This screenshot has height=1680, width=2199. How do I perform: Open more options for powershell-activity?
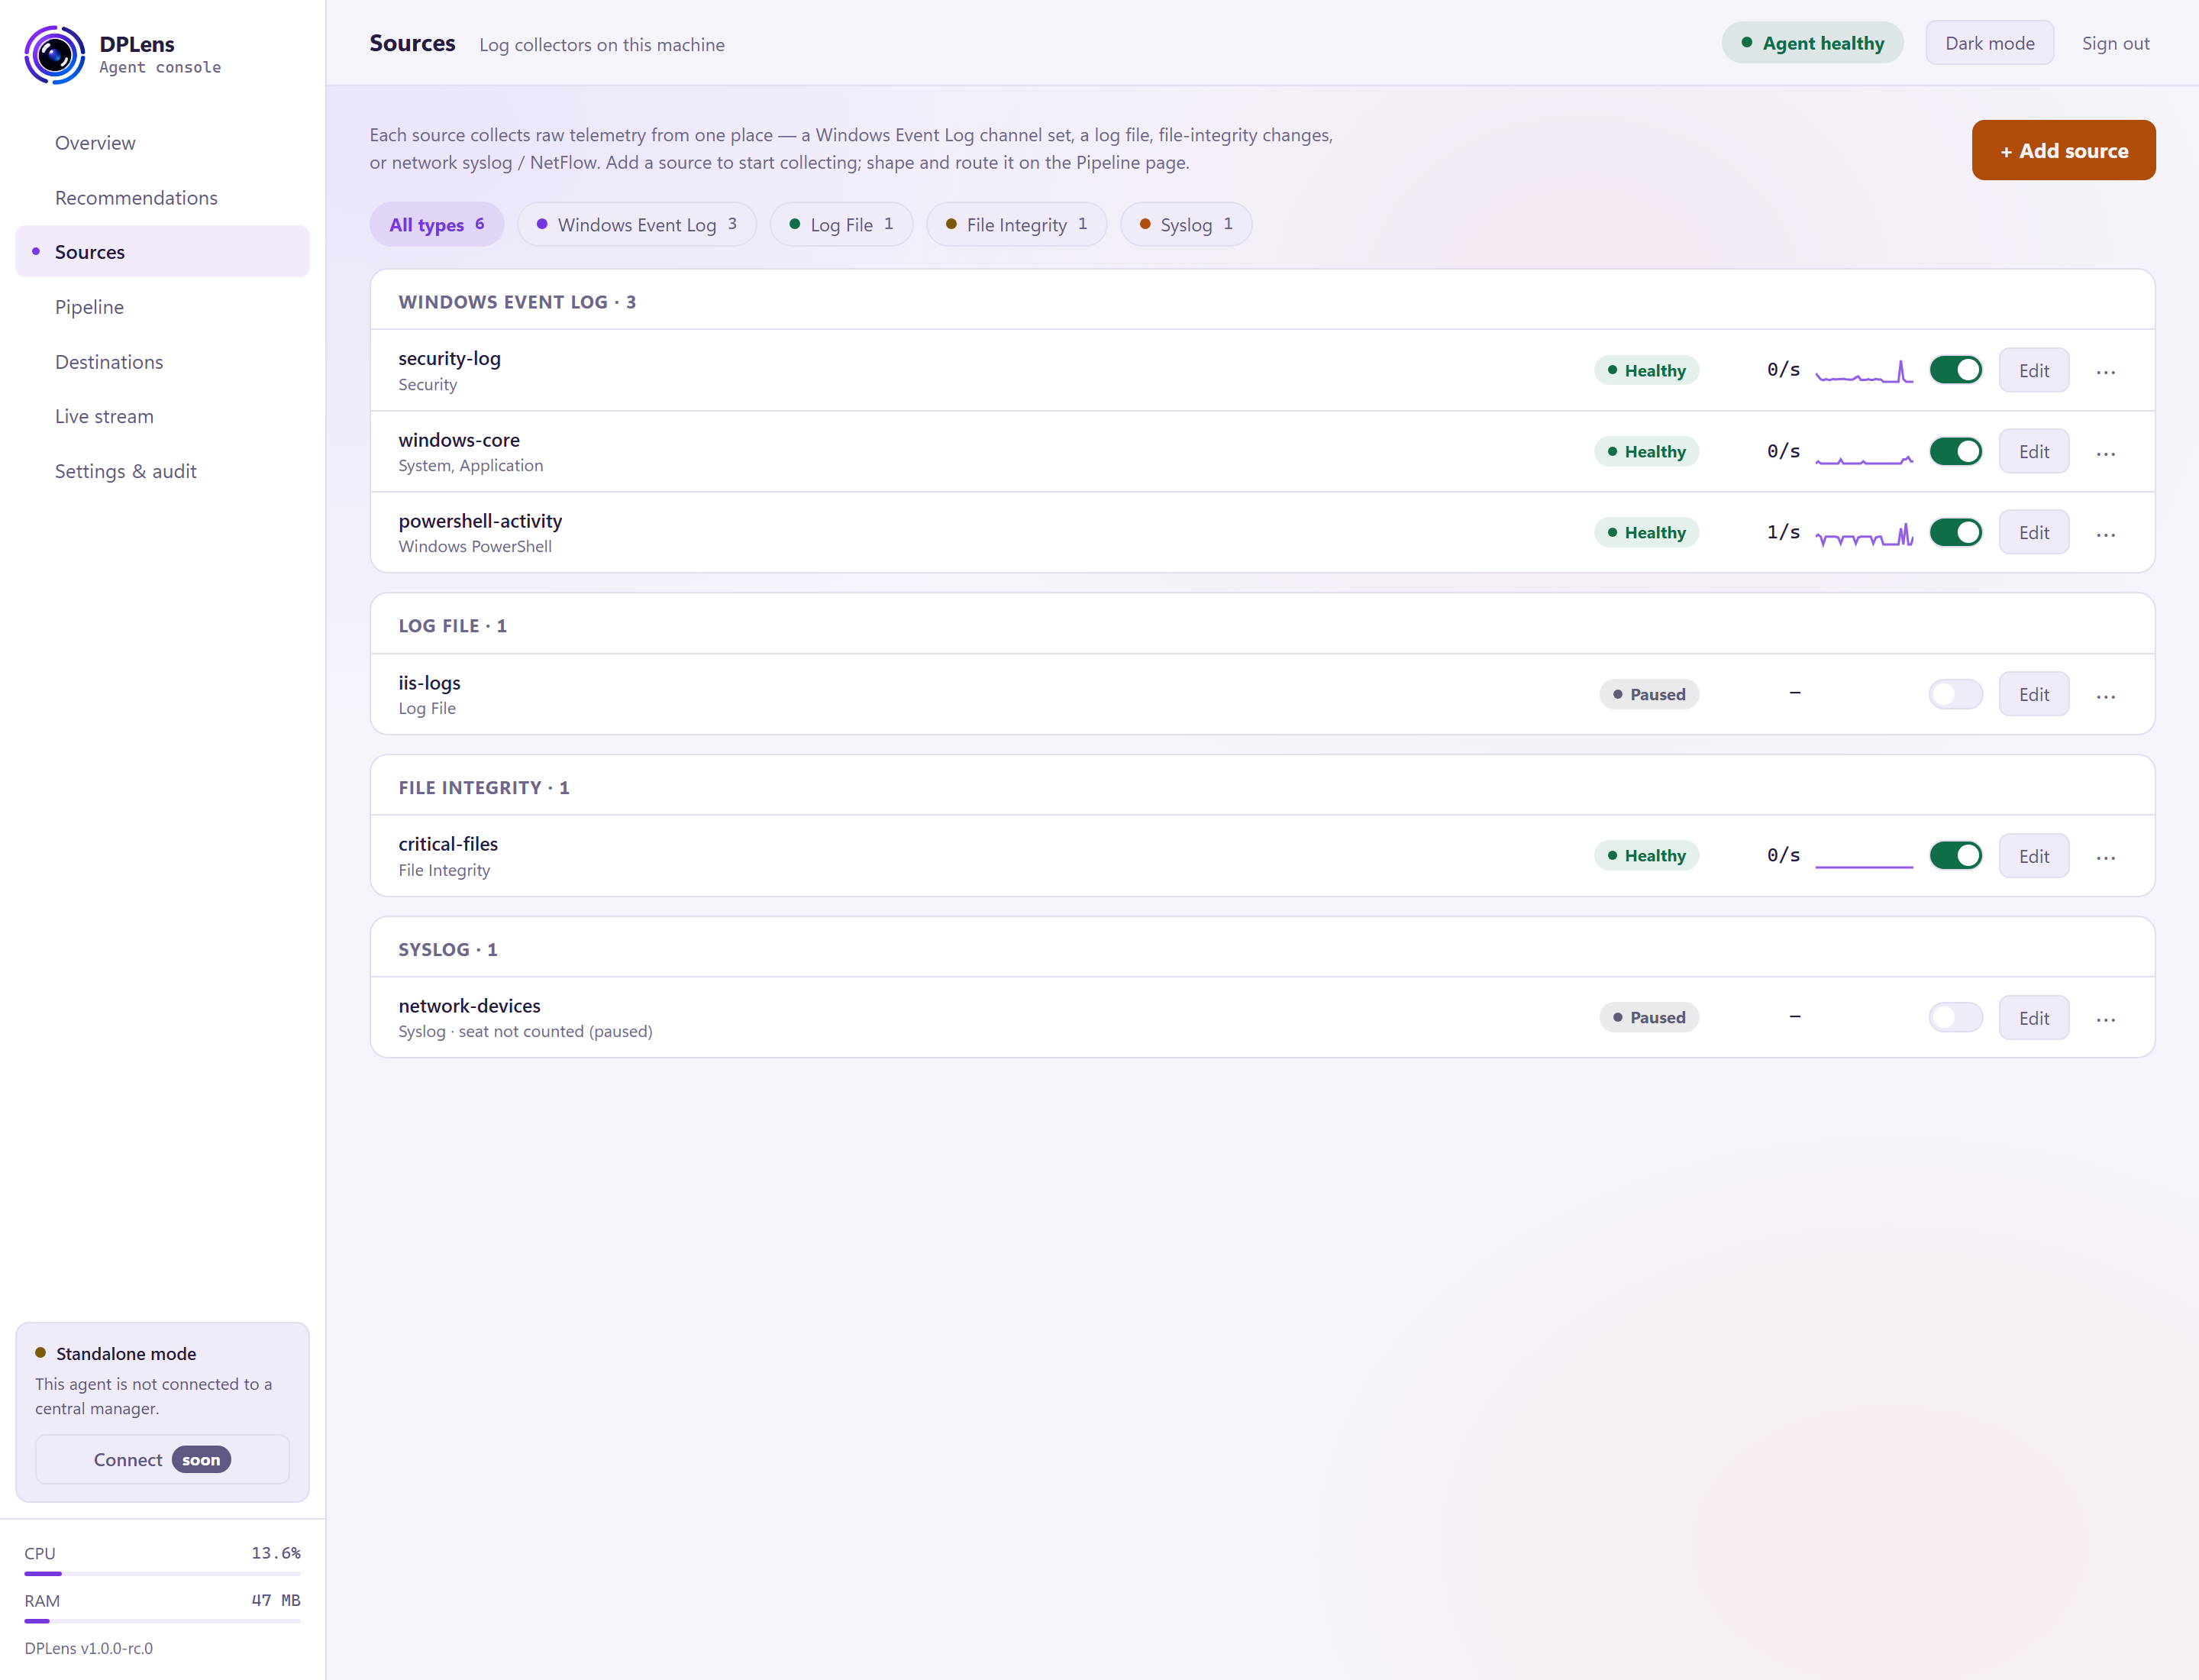(2106, 534)
